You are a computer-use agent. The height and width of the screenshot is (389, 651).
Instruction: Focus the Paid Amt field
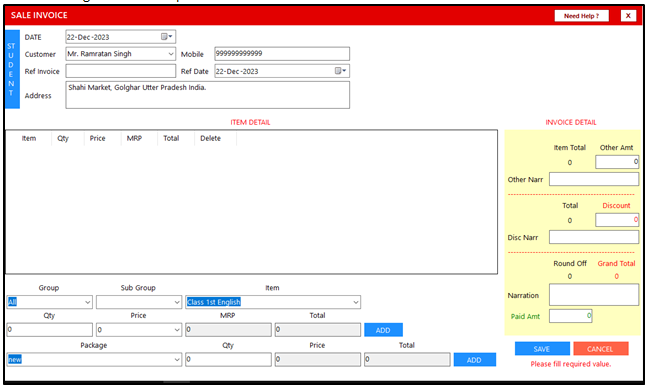(x=570, y=316)
